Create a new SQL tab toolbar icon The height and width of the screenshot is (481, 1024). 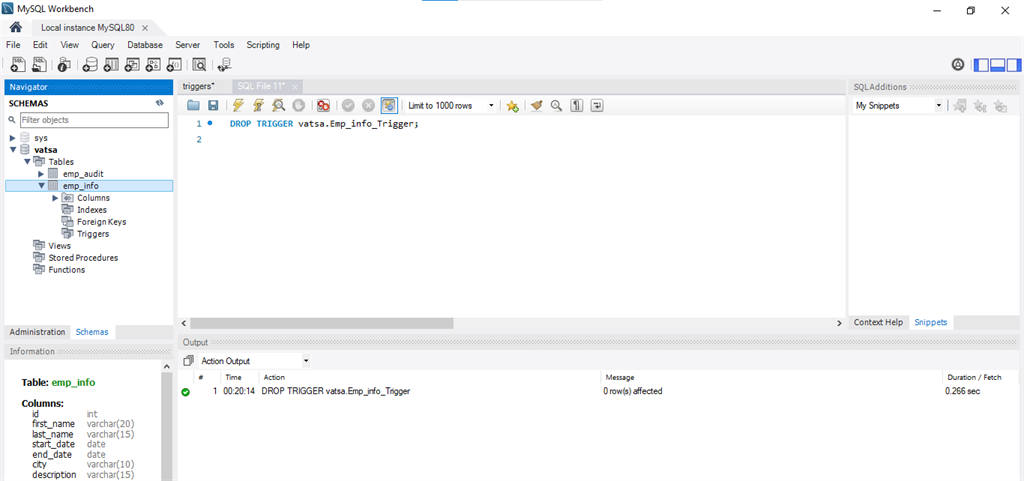point(18,65)
